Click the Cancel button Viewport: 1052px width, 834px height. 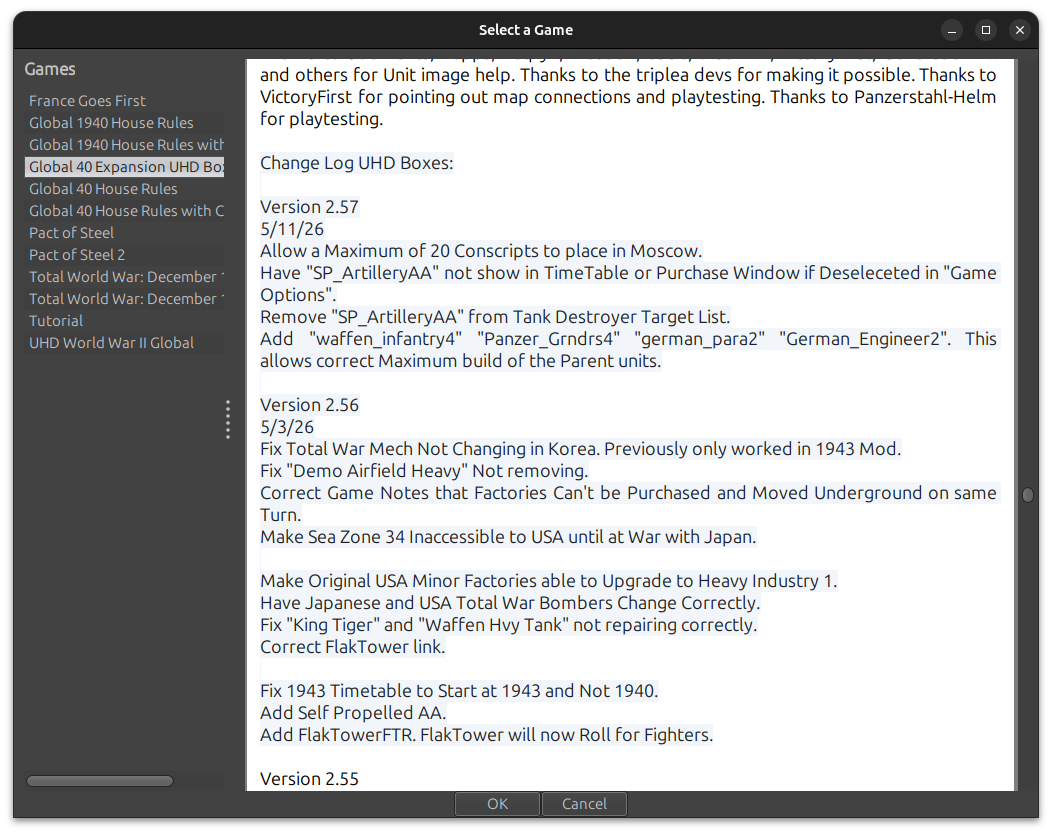(x=584, y=804)
